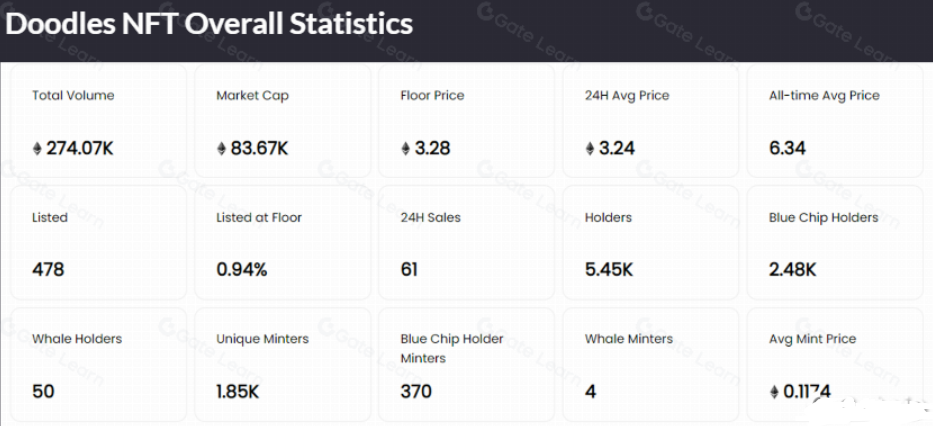Click the Floor Price label
Screen dimensions: 933x426
(x=432, y=95)
